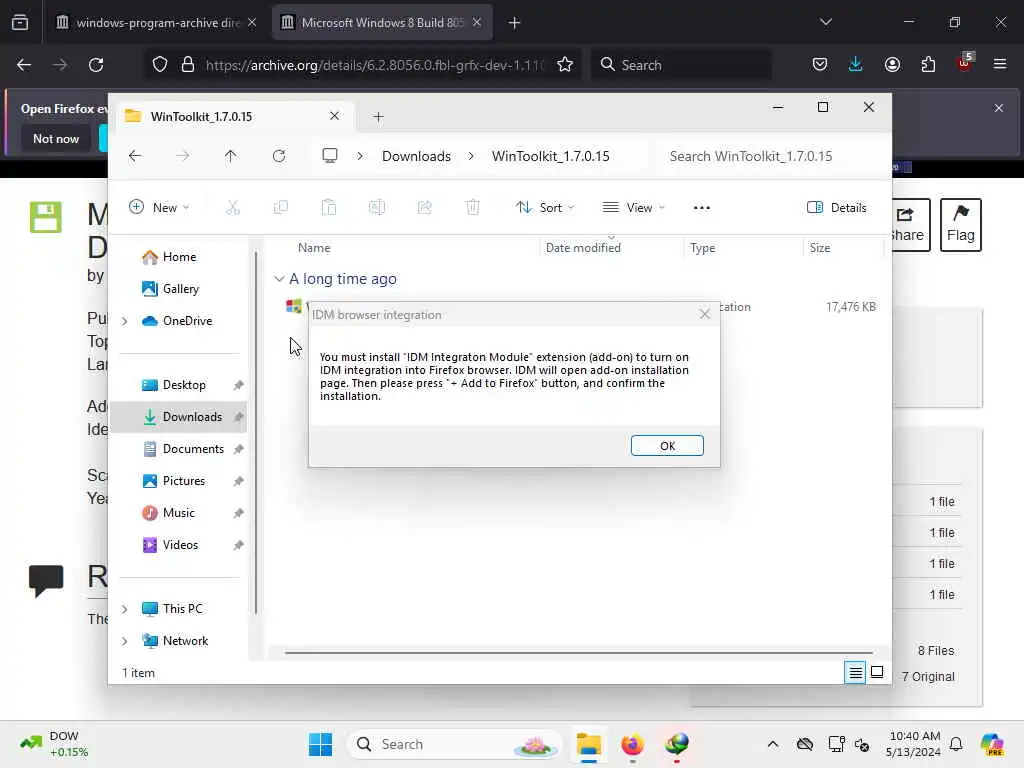Select Home in Explorer sidebar

click(179, 257)
